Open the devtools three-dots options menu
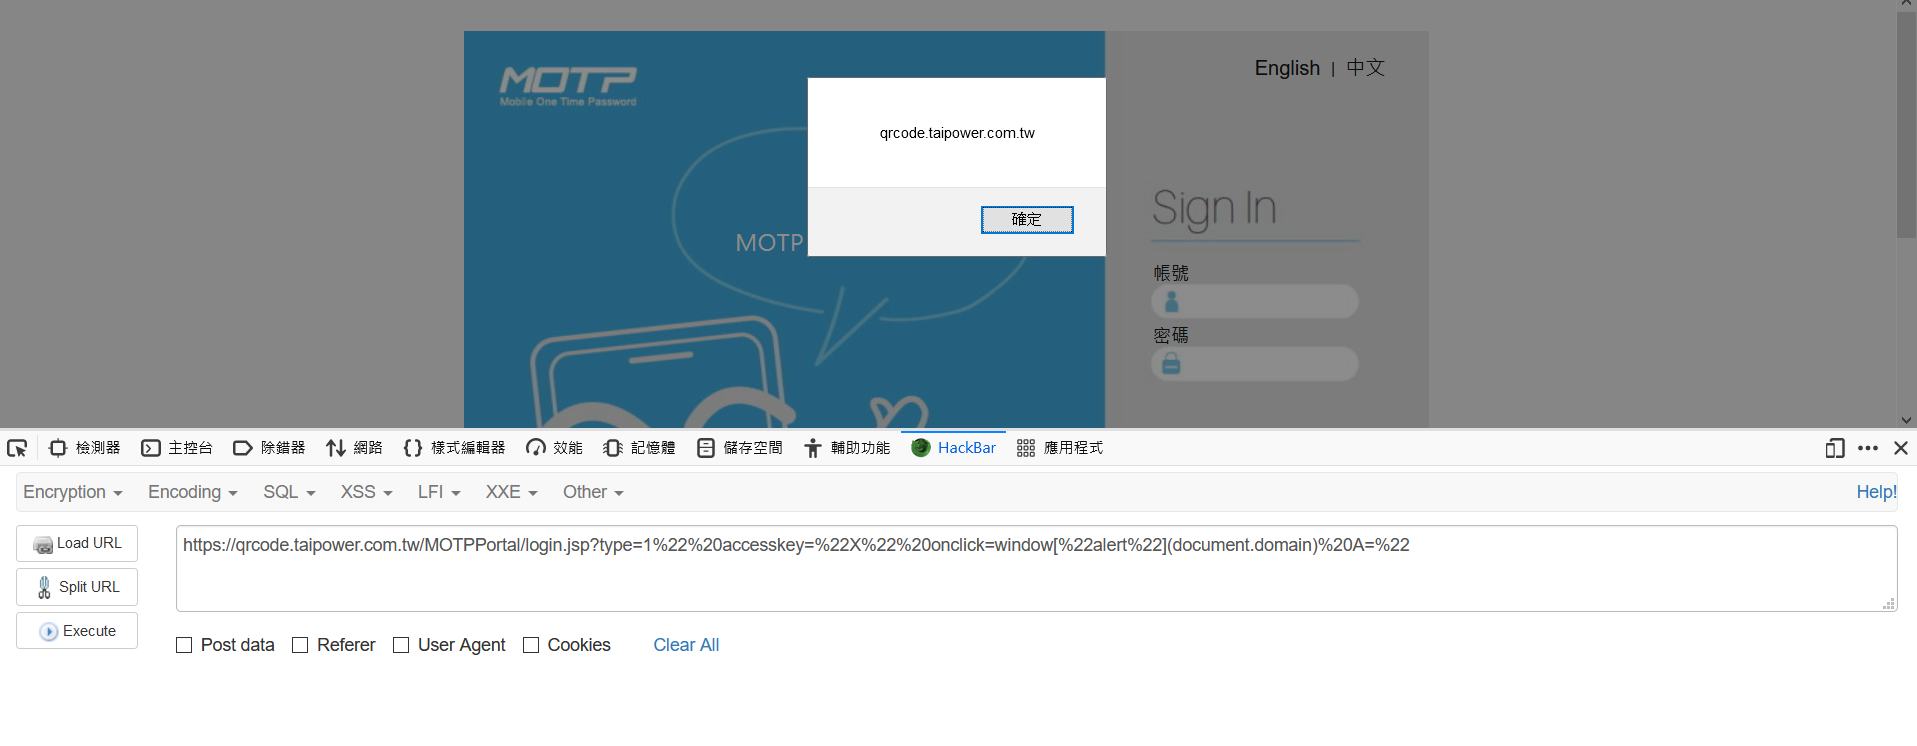1917x746 pixels. coord(1868,448)
